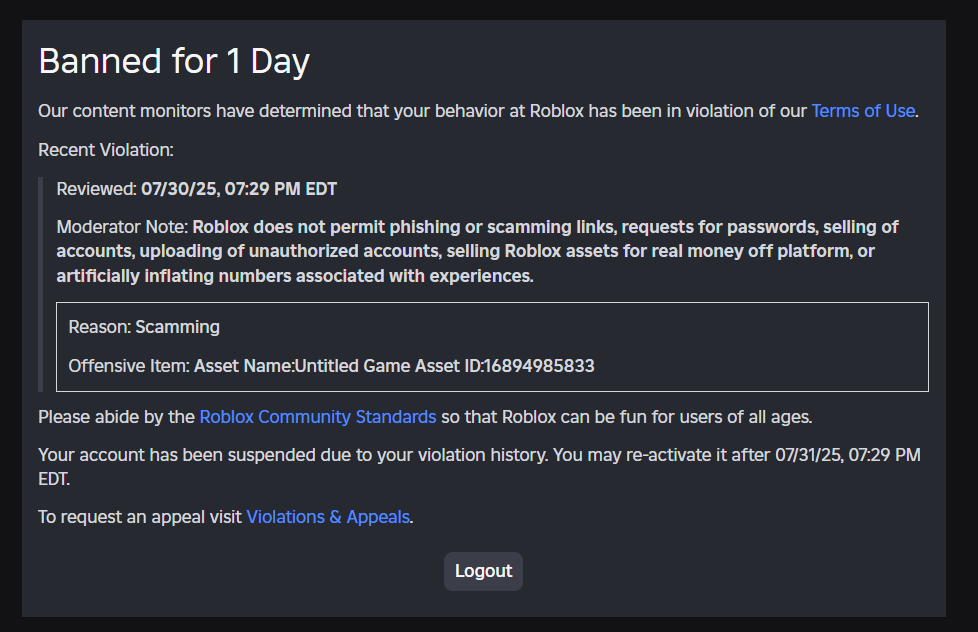This screenshot has height=632, width=978.
Task: Click the "Please abide by the" text
Action: 116,416
